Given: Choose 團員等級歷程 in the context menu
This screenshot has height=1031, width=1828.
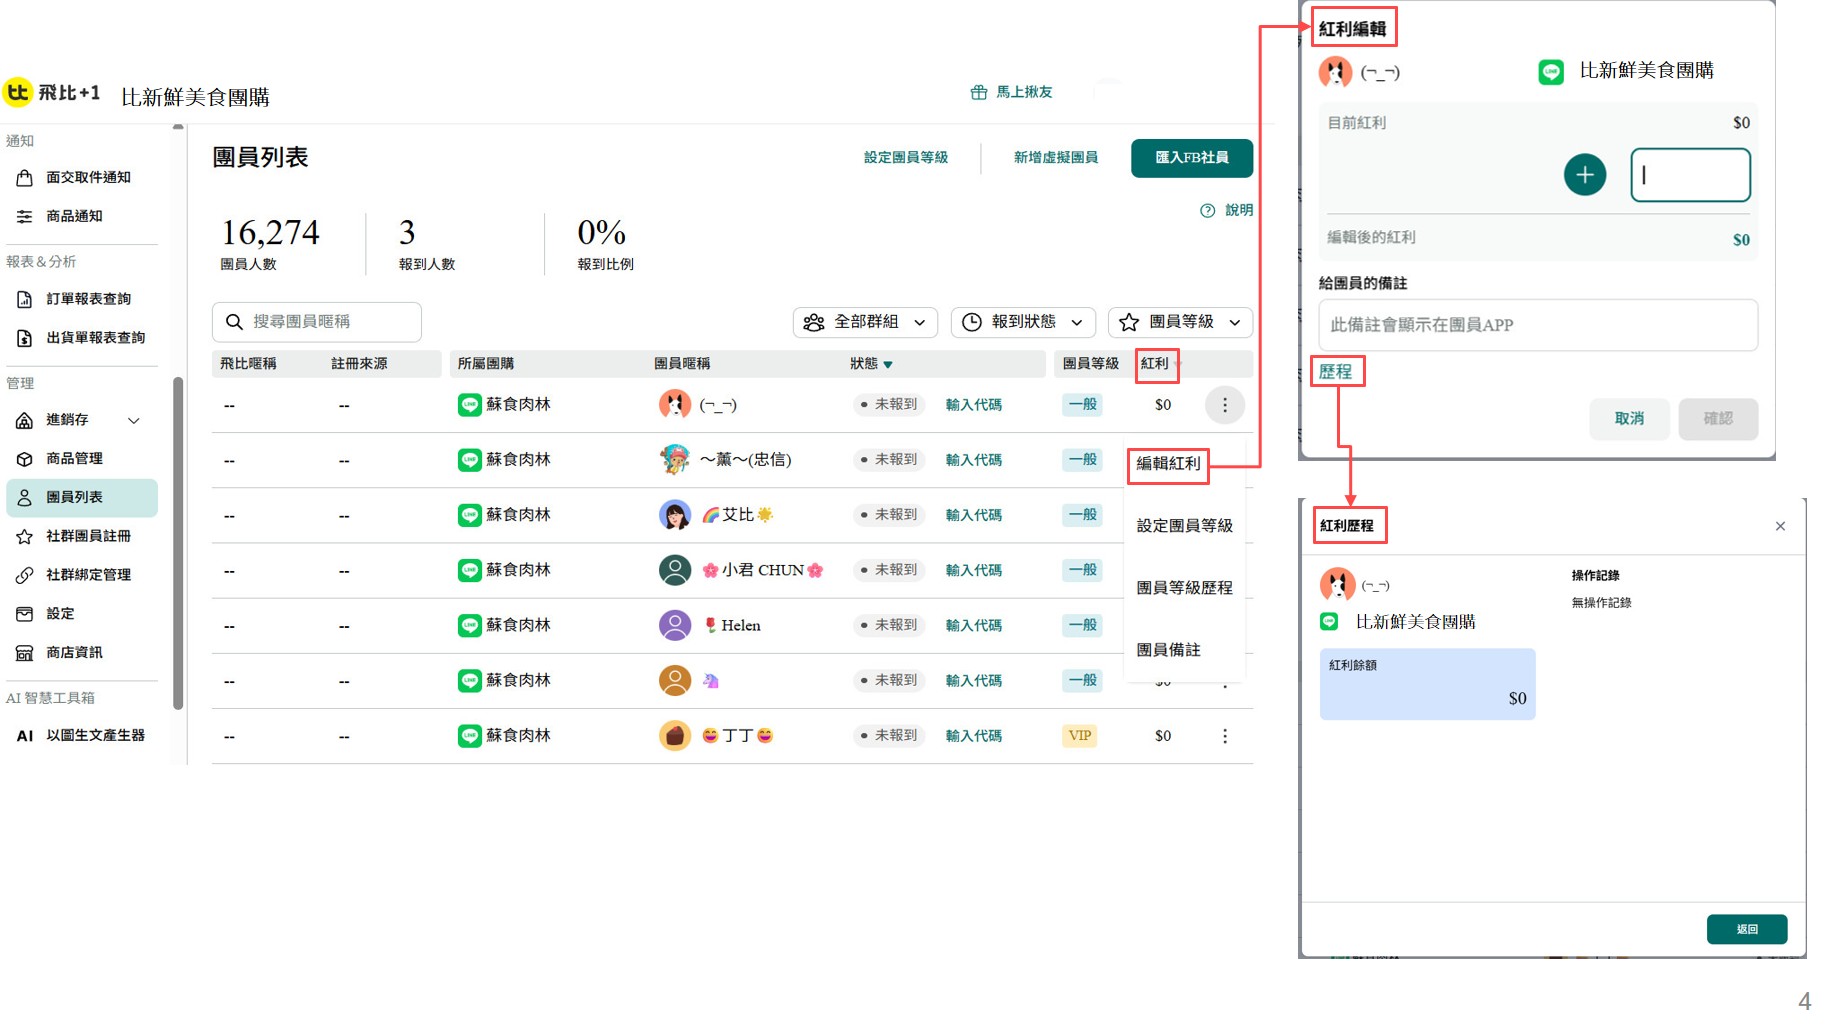Looking at the screenshot, I should click(x=1184, y=588).
